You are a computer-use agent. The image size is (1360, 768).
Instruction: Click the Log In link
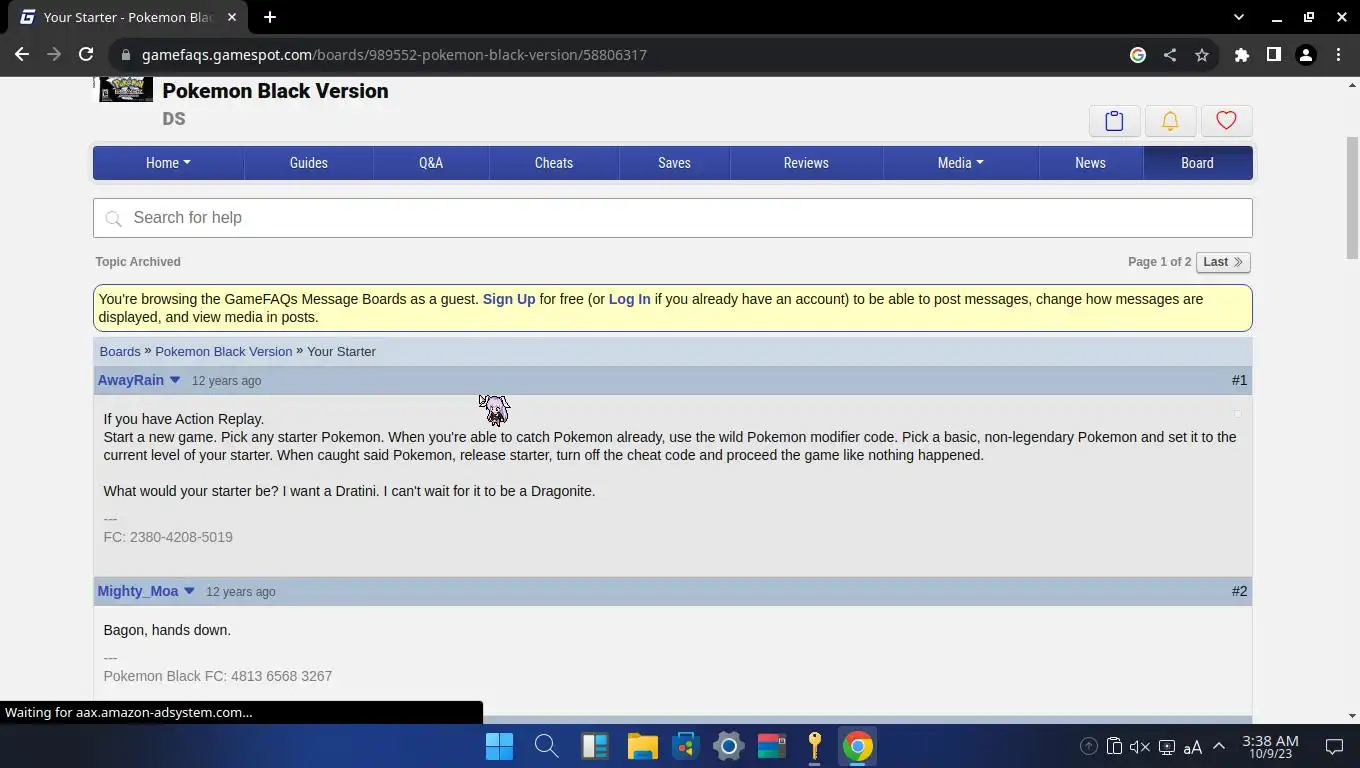tap(630, 299)
